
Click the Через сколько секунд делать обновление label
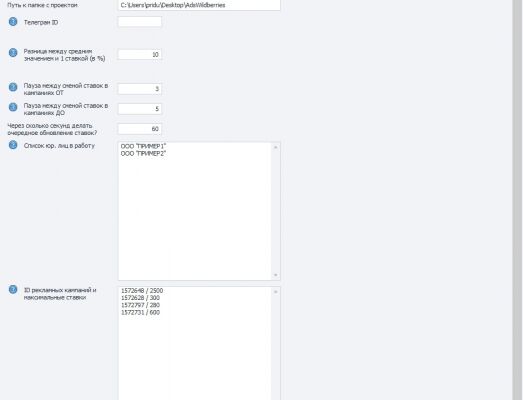(52, 129)
